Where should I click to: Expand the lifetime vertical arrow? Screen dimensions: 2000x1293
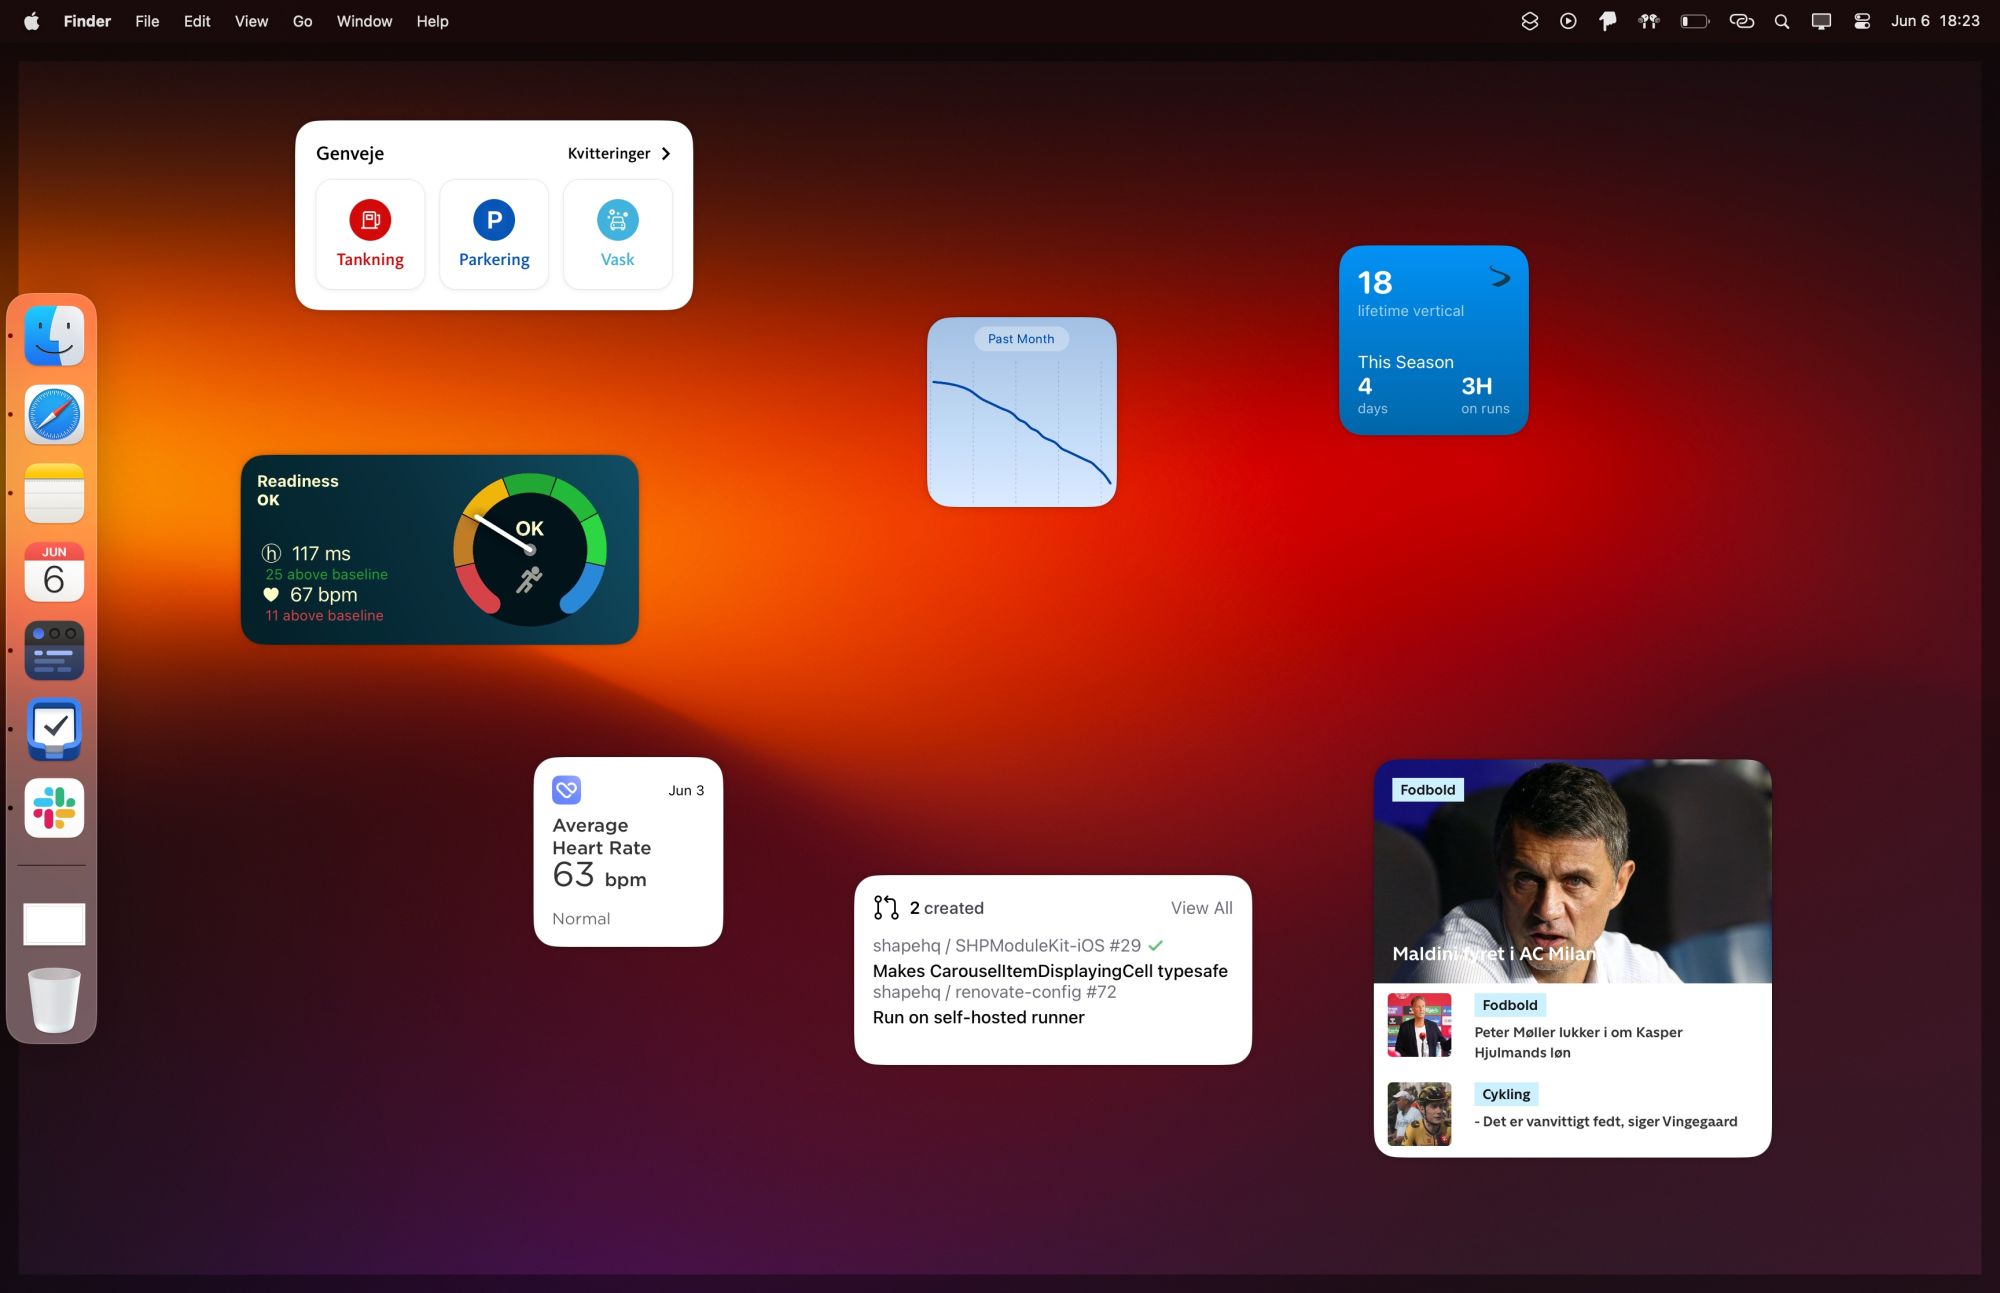coord(1499,277)
